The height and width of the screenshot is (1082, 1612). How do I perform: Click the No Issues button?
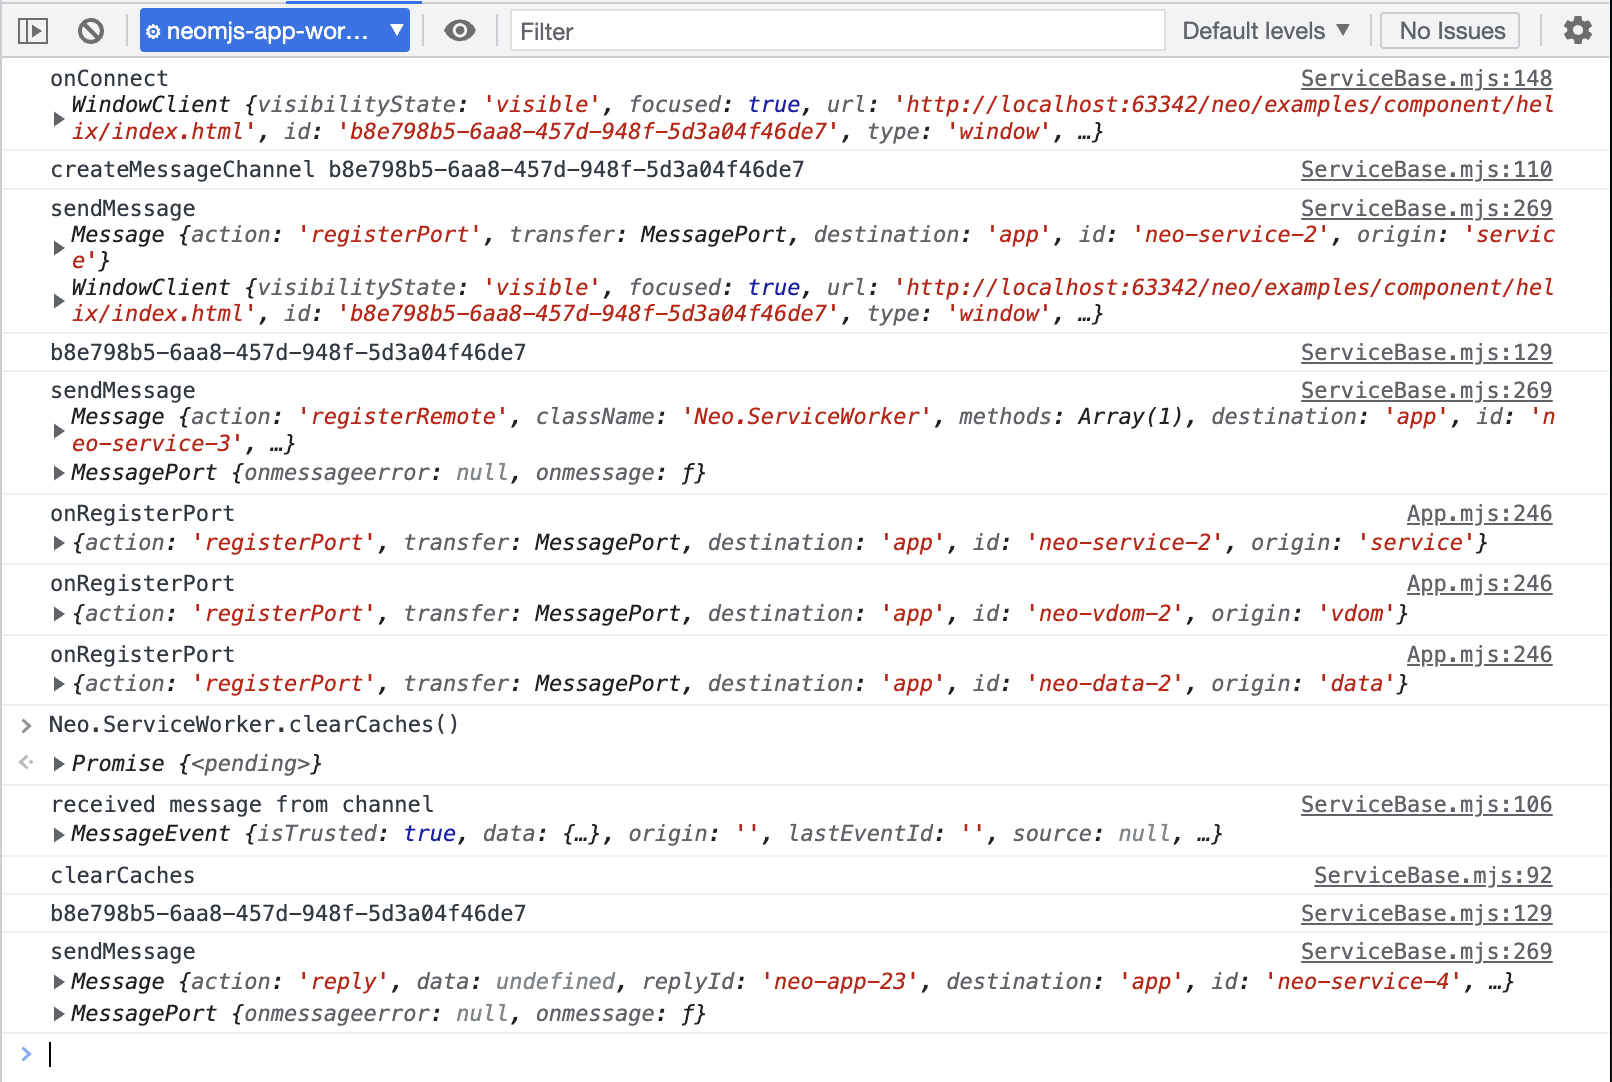pos(1451,31)
